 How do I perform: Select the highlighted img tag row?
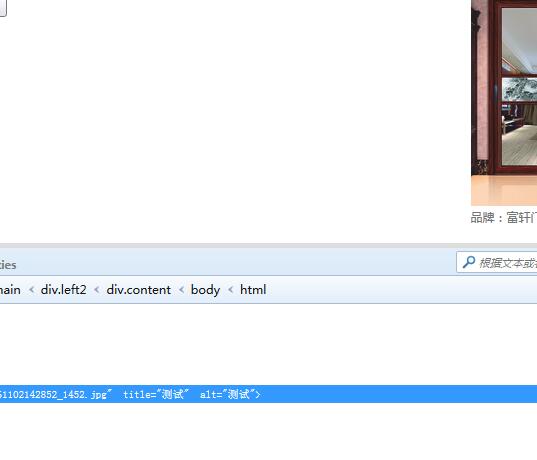pyautogui.click(x=268, y=394)
